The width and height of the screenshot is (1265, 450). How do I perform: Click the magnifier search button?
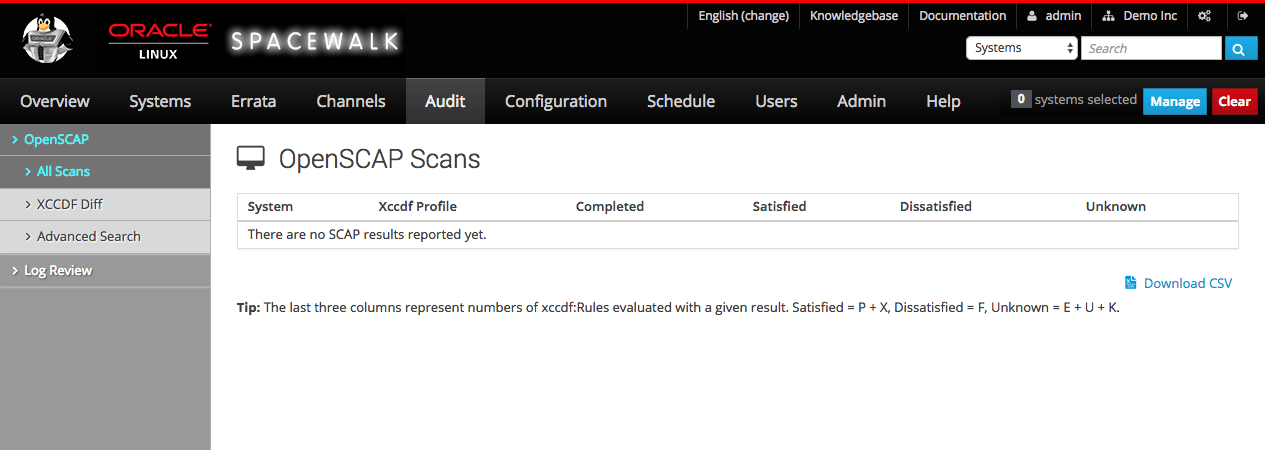coord(1241,48)
